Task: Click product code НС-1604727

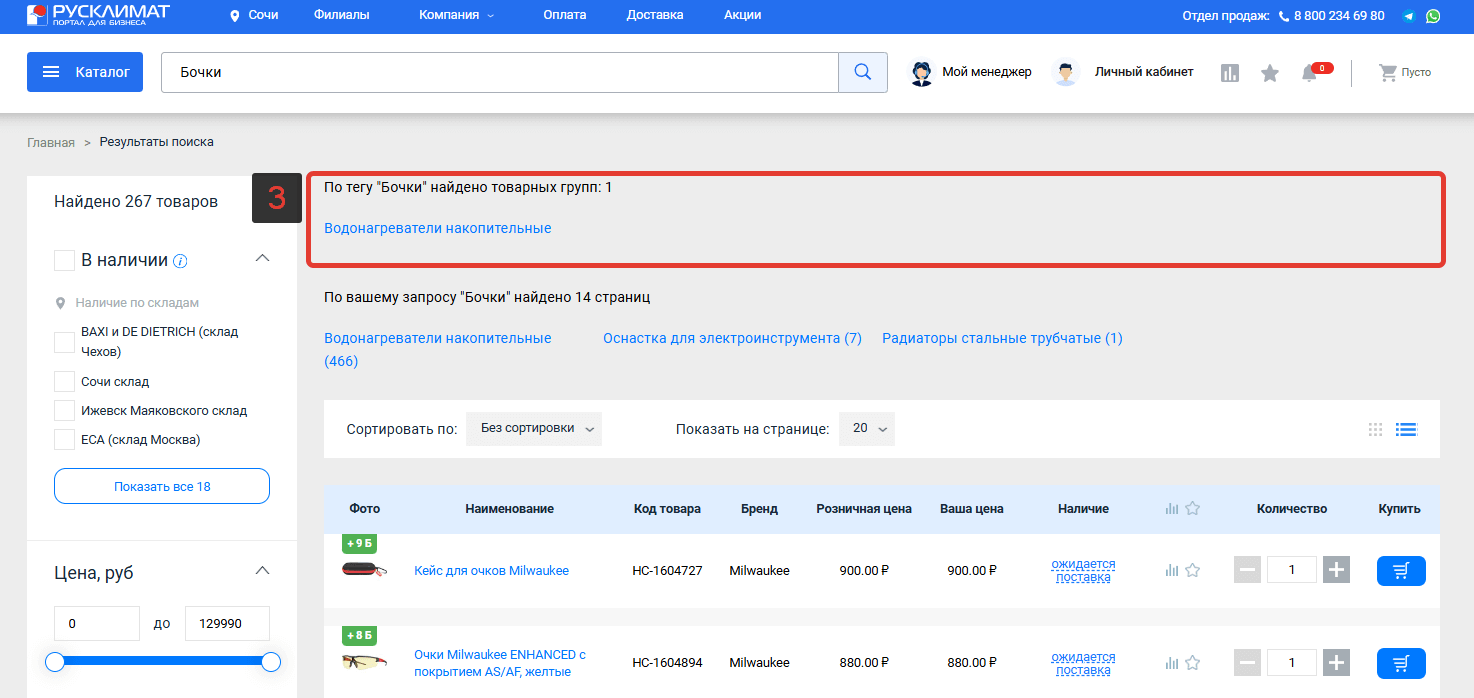Action: (667, 571)
